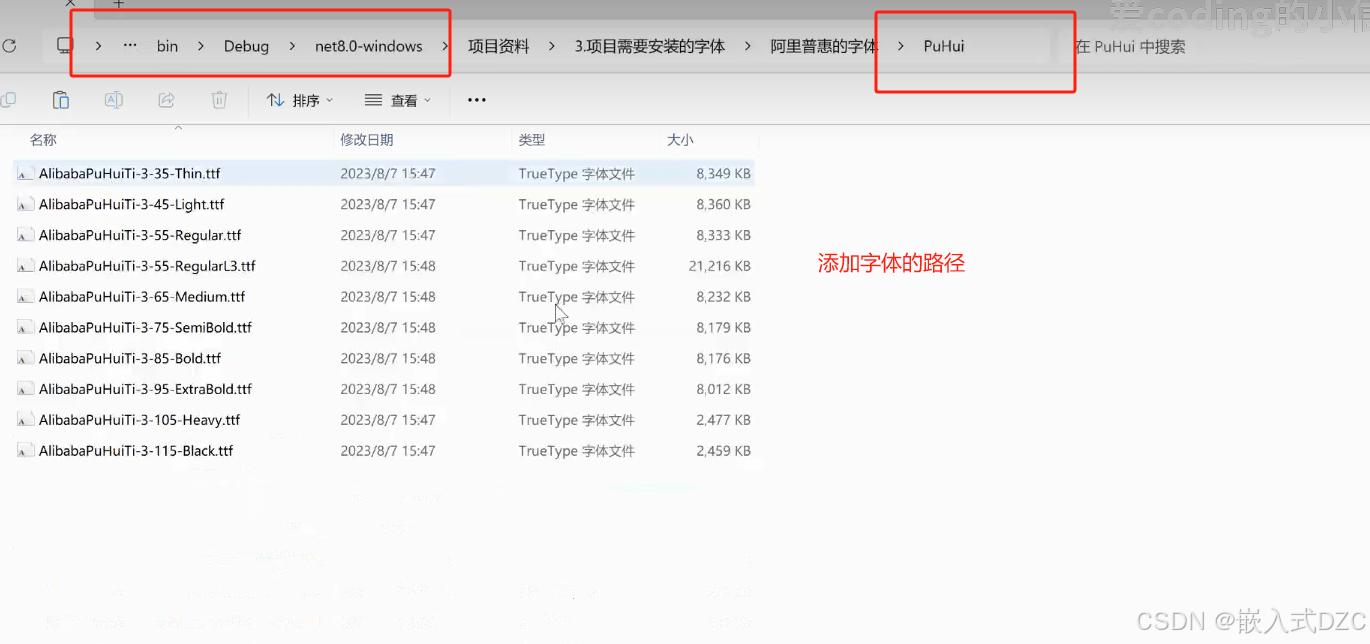1370x644 pixels.
Task: Click the 2,477 KB size cell
Action: click(724, 420)
